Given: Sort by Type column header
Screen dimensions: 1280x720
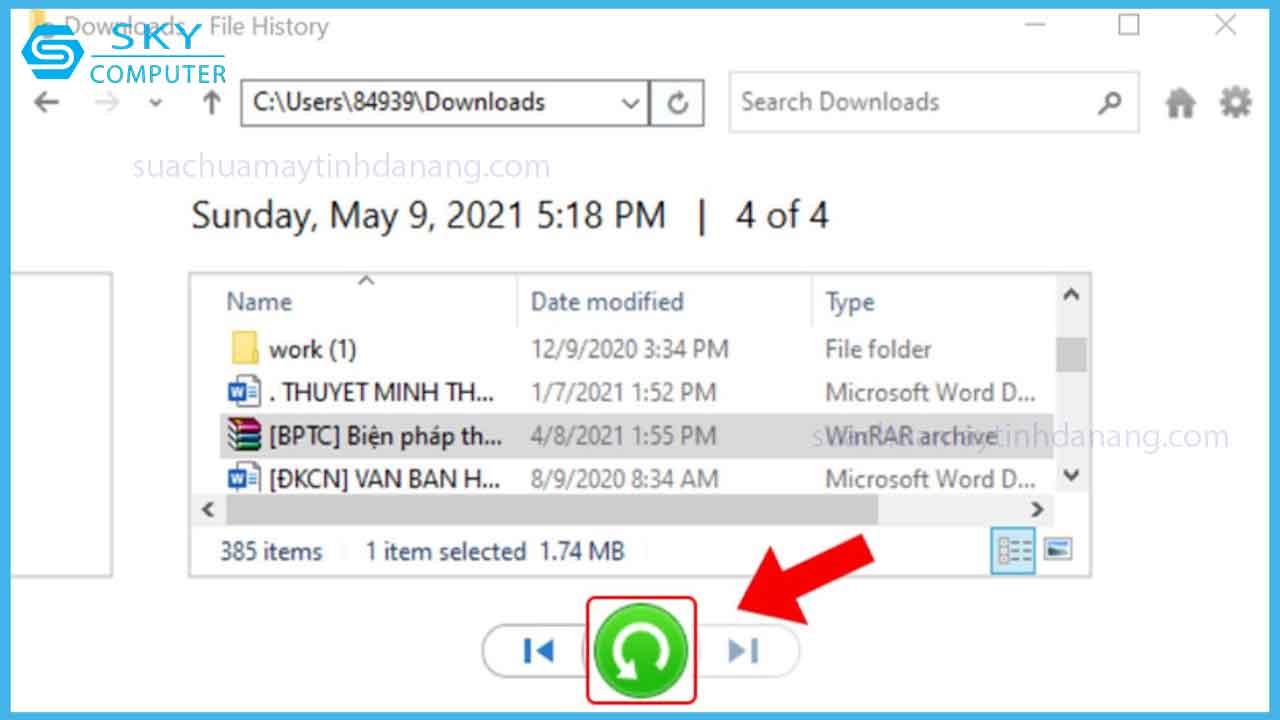Looking at the screenshot, I should coord(850,302).
